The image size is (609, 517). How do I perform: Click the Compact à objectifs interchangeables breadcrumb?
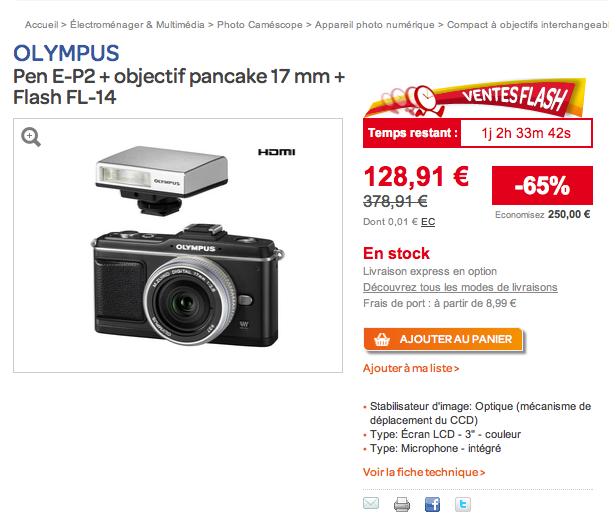pos(527,23)
